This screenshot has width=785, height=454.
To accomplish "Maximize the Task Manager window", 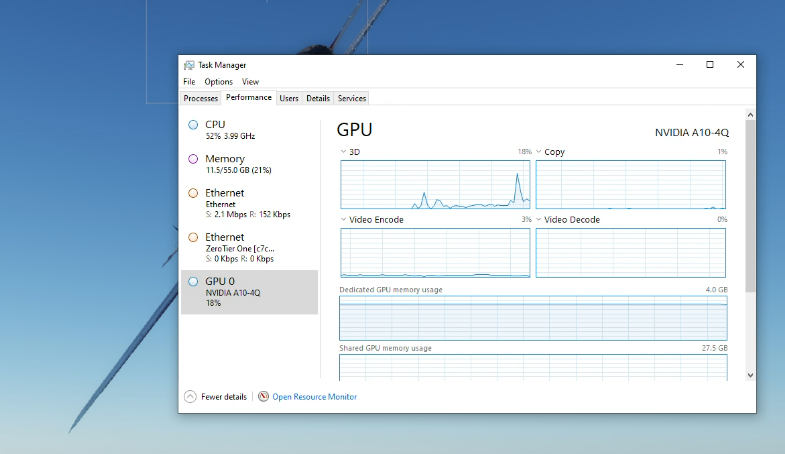I will click(710, 65).
